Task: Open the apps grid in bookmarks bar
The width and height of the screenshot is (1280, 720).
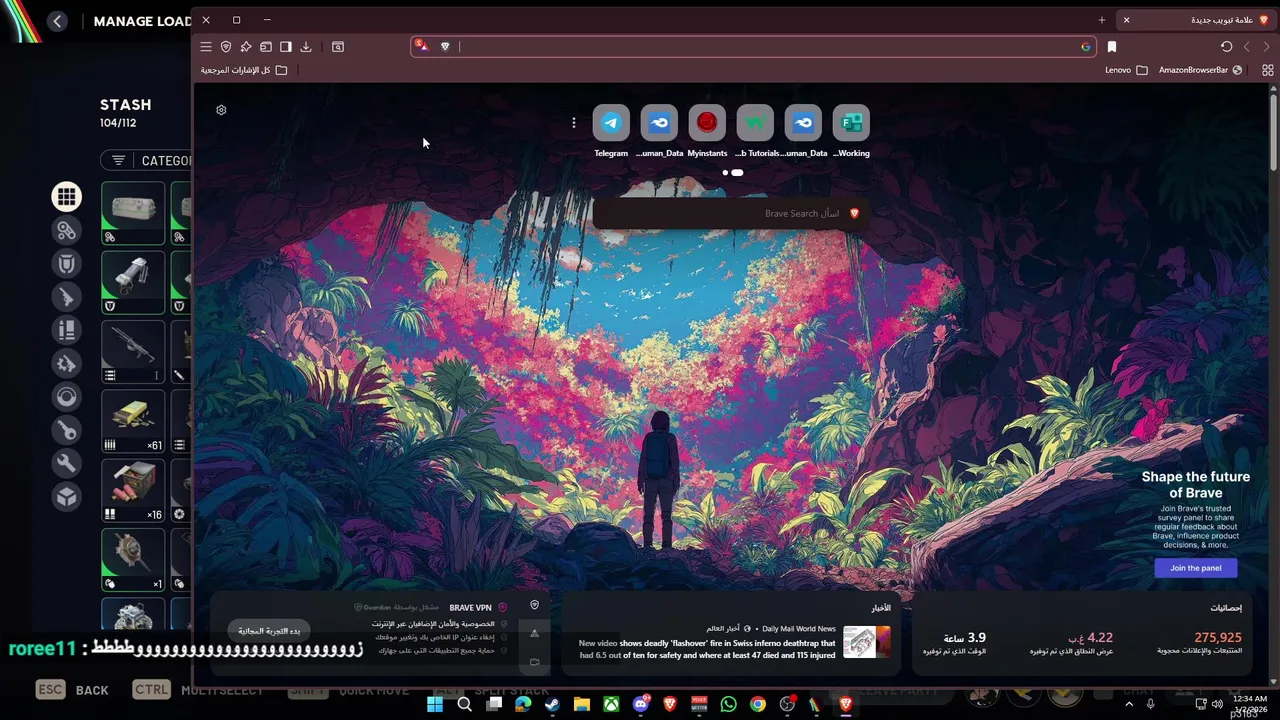Action: 1268,70
